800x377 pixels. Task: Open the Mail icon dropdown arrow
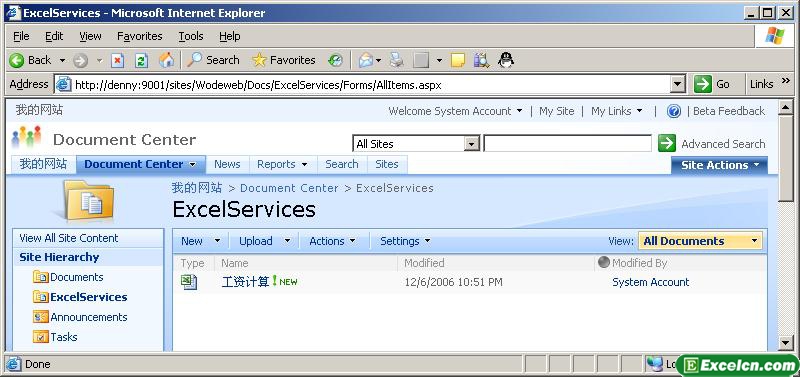point(379,61)
